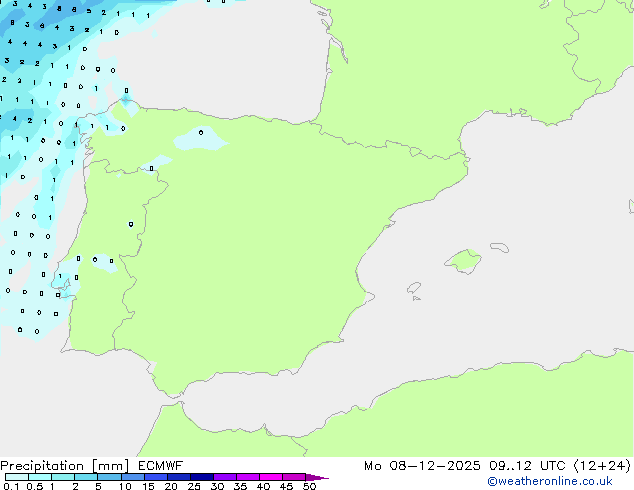The height and width of the screenshot is (490, 634).
Task: Click the 0.5–1 mm legend color box
Action: (40, 477)
